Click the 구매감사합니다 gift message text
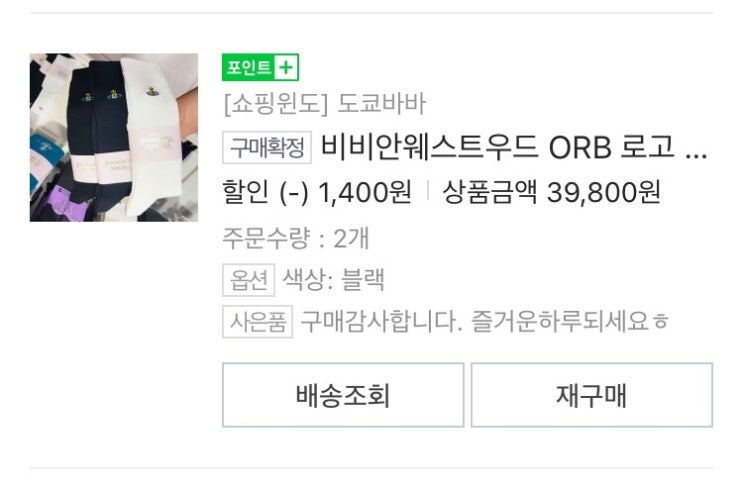 (x=484, y=321)
